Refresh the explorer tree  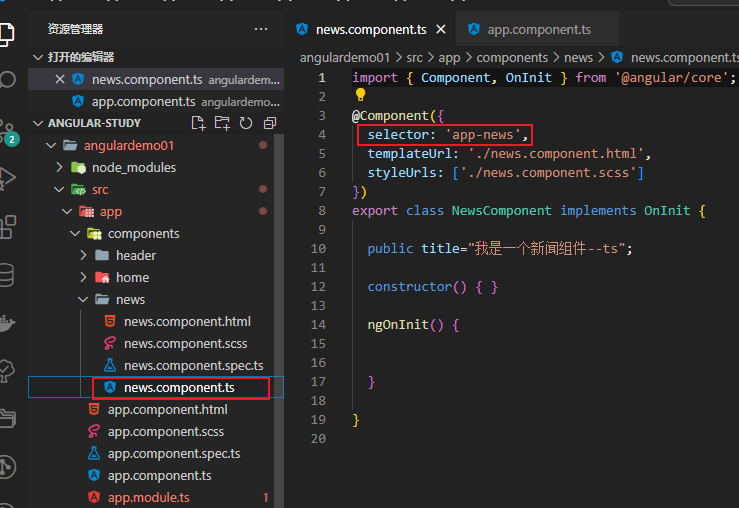tap(246, 123)
